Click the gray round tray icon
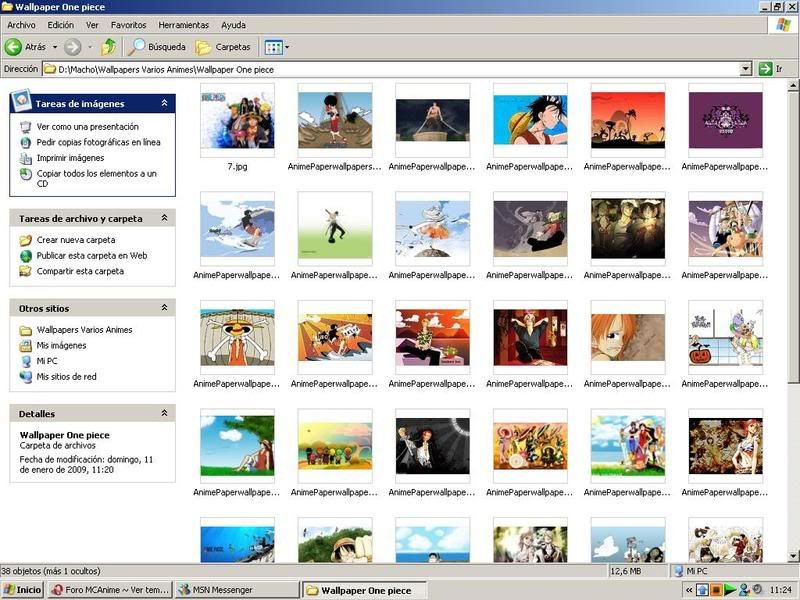The height and width of the screenshot is (600, 800). (x=757, y=590)
